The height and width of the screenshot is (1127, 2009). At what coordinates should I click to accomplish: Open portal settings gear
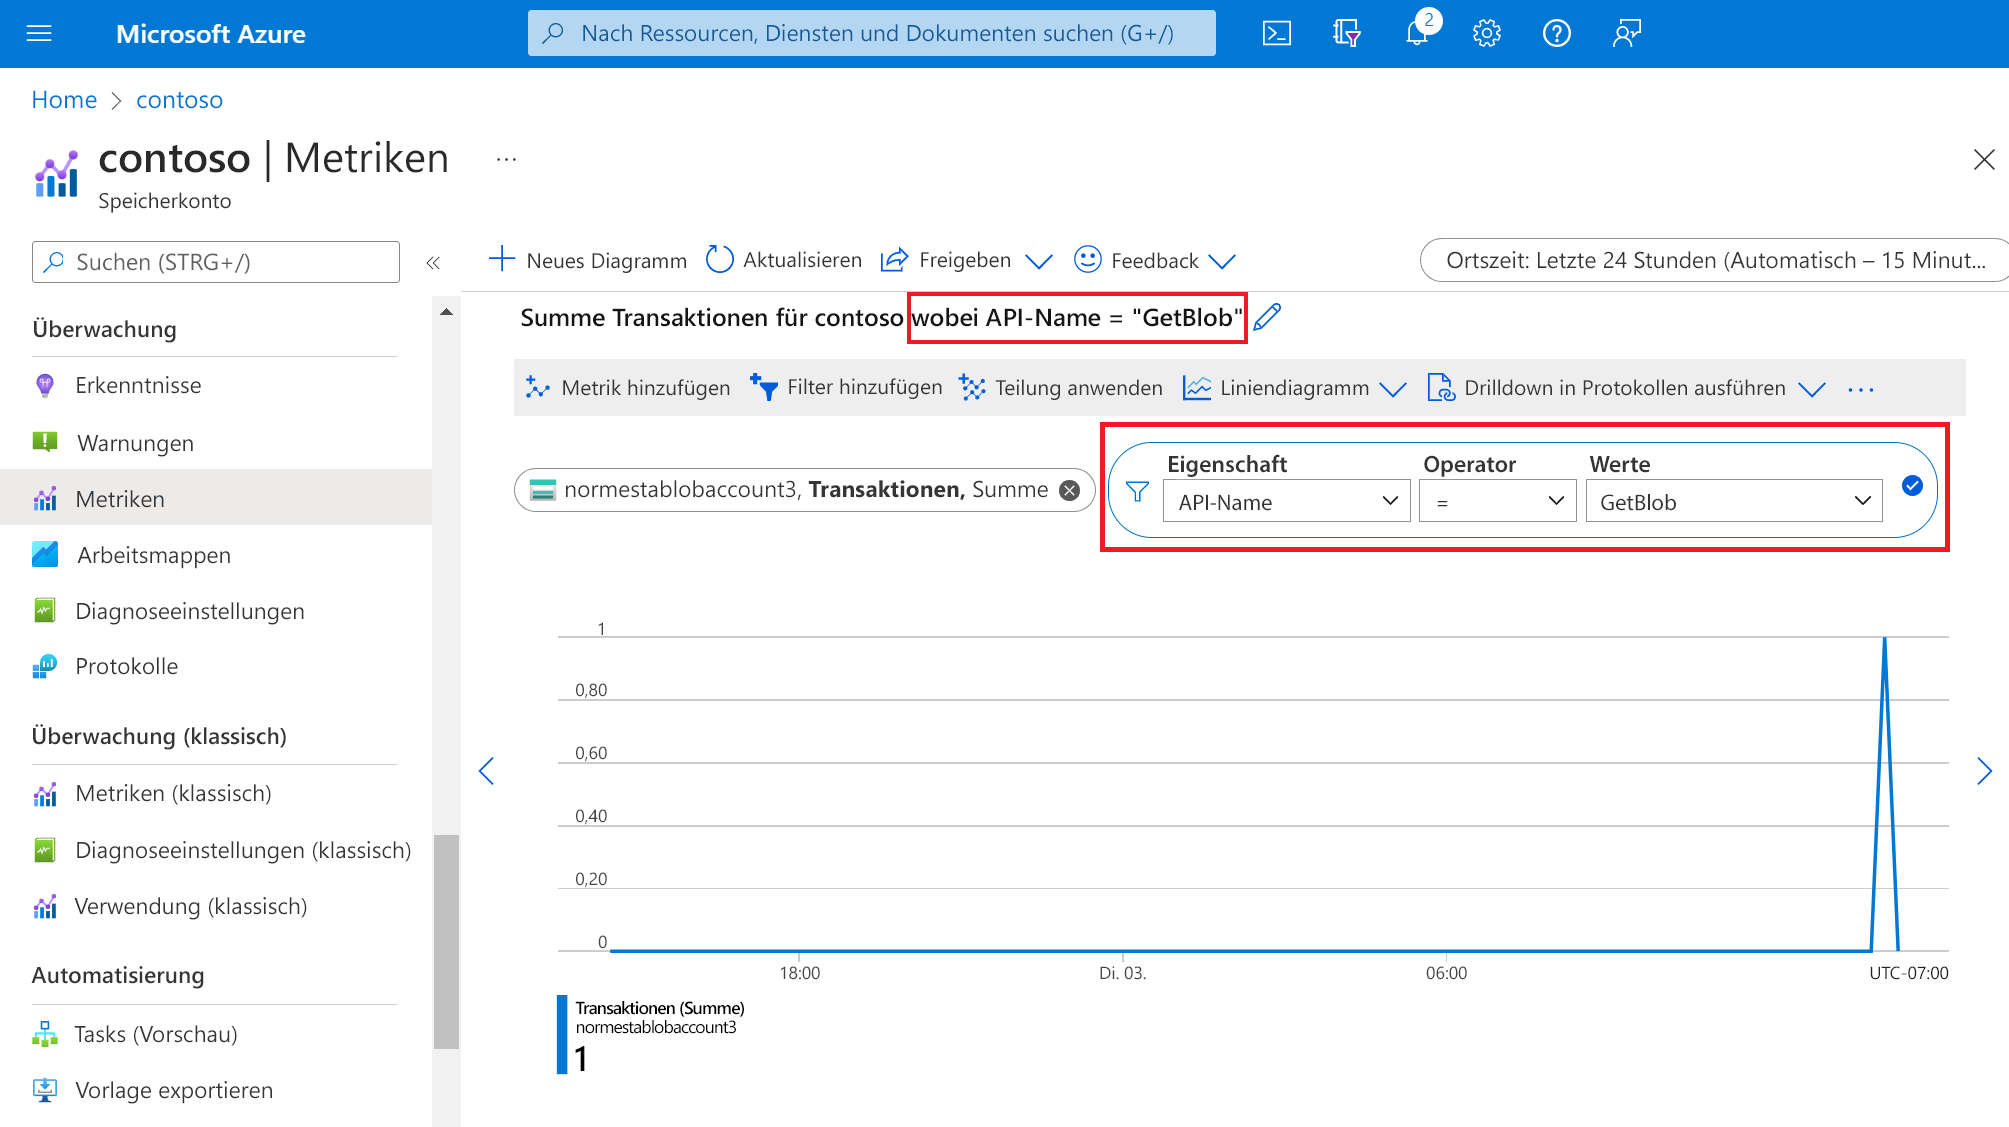tap(1487, 34)
